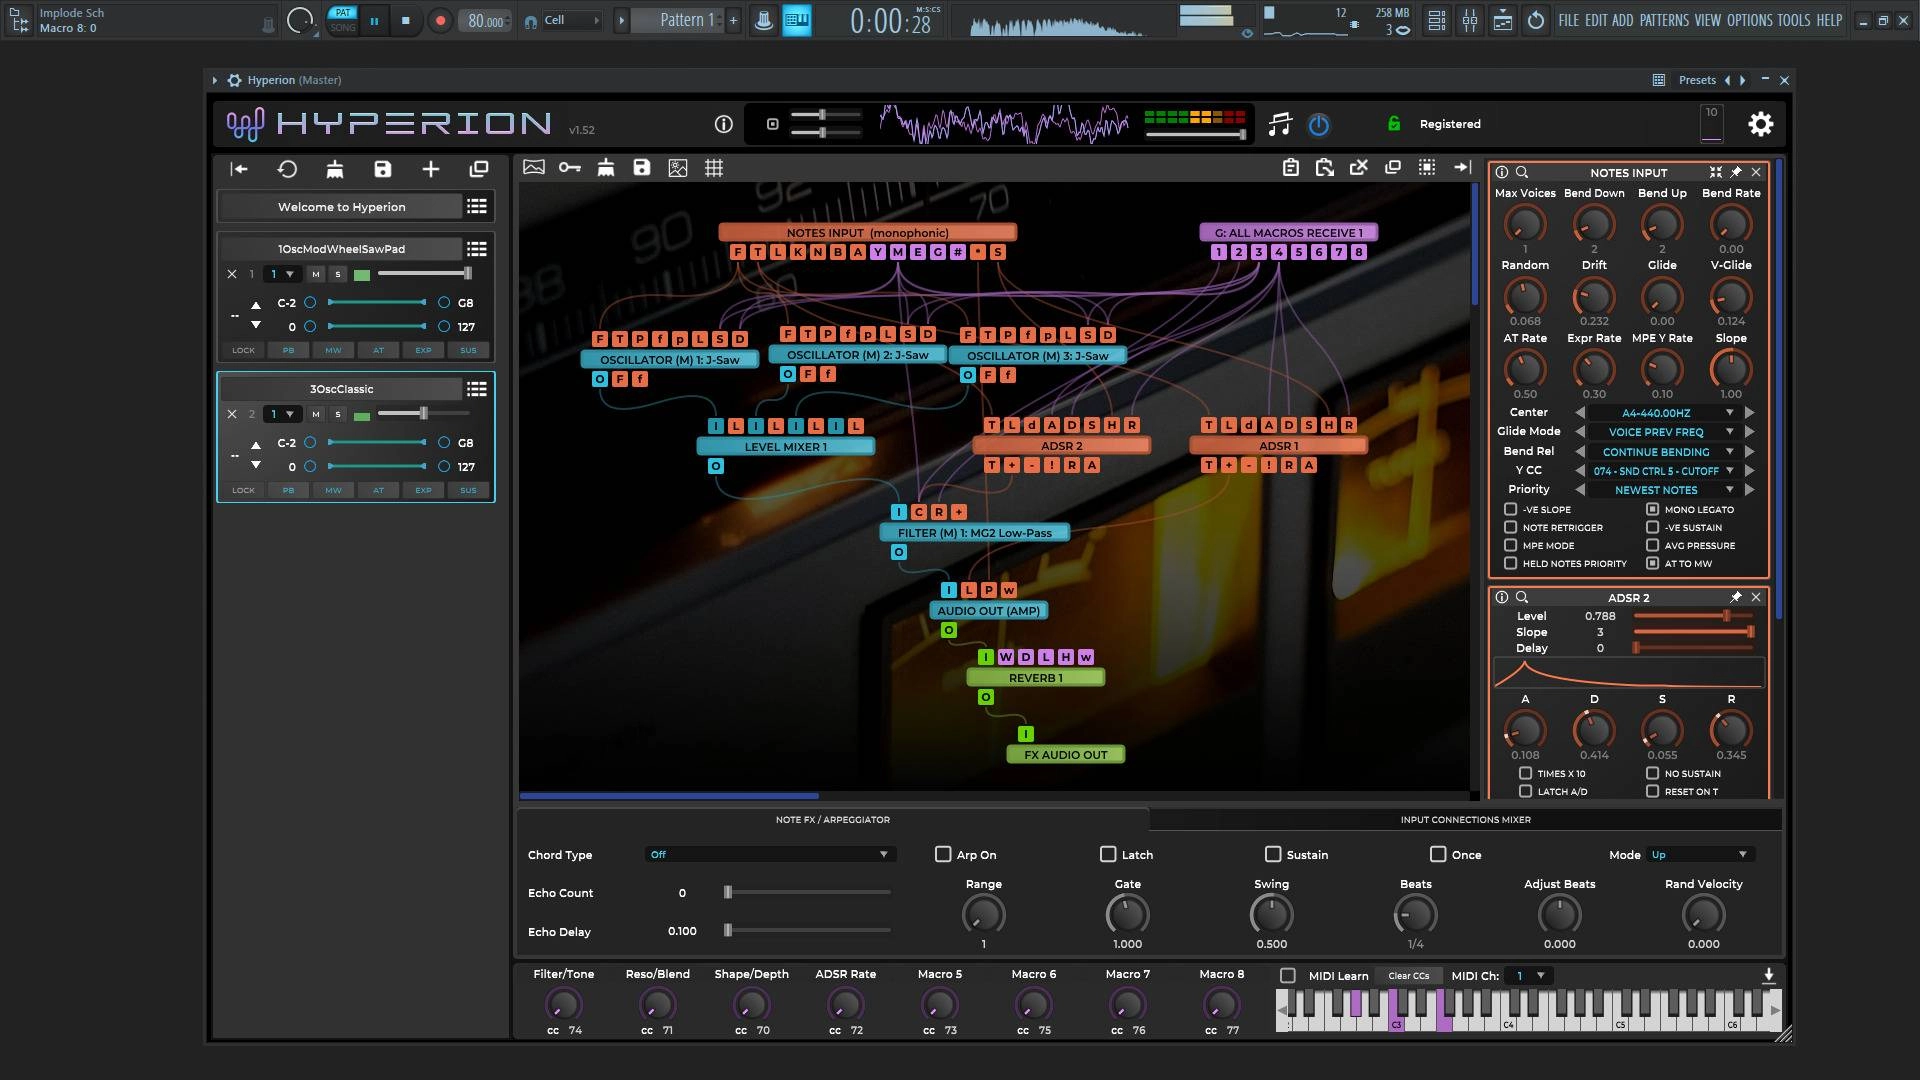Image resolution: width=1920 pixels, height=1080 pixels.
Task: Click the Hyperion info icon in header
Action: pos(723,124)
